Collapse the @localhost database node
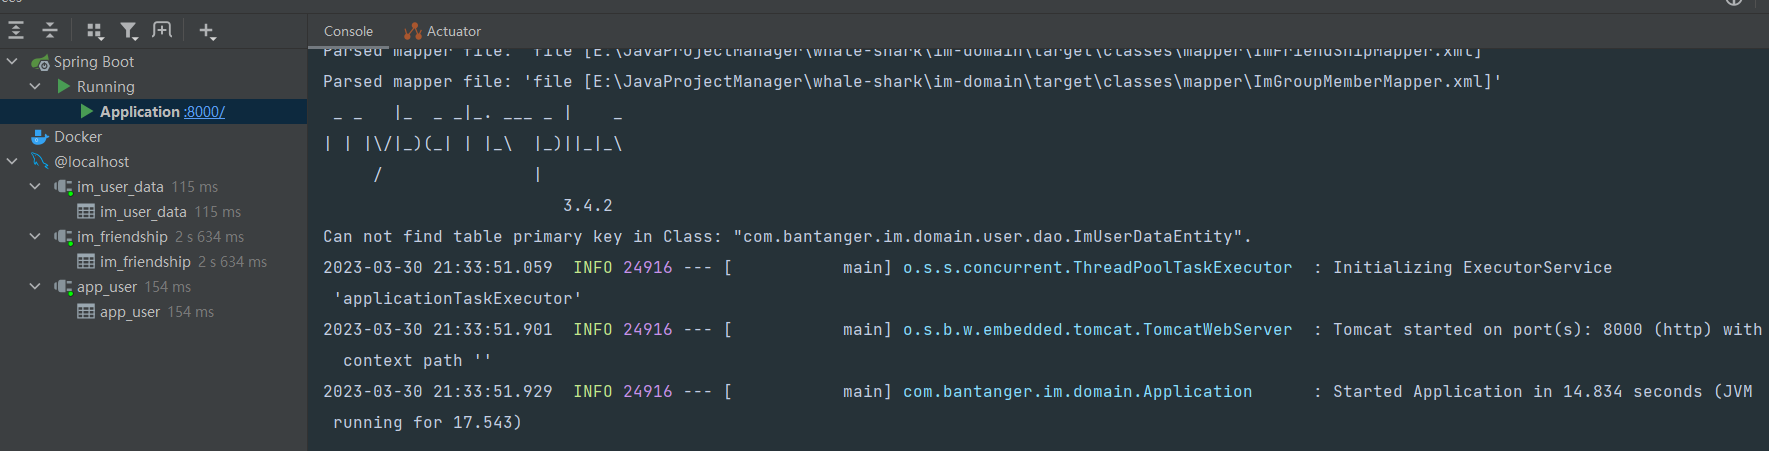Screen dimensions: 1769x451 12,162
